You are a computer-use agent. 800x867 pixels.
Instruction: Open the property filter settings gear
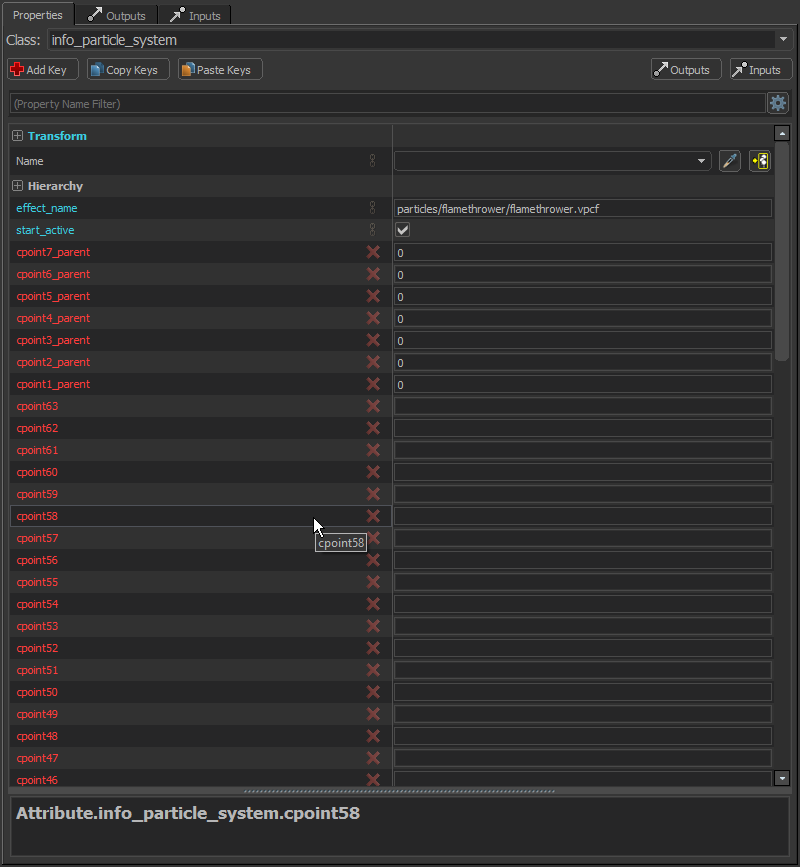[x=777, y=103]
